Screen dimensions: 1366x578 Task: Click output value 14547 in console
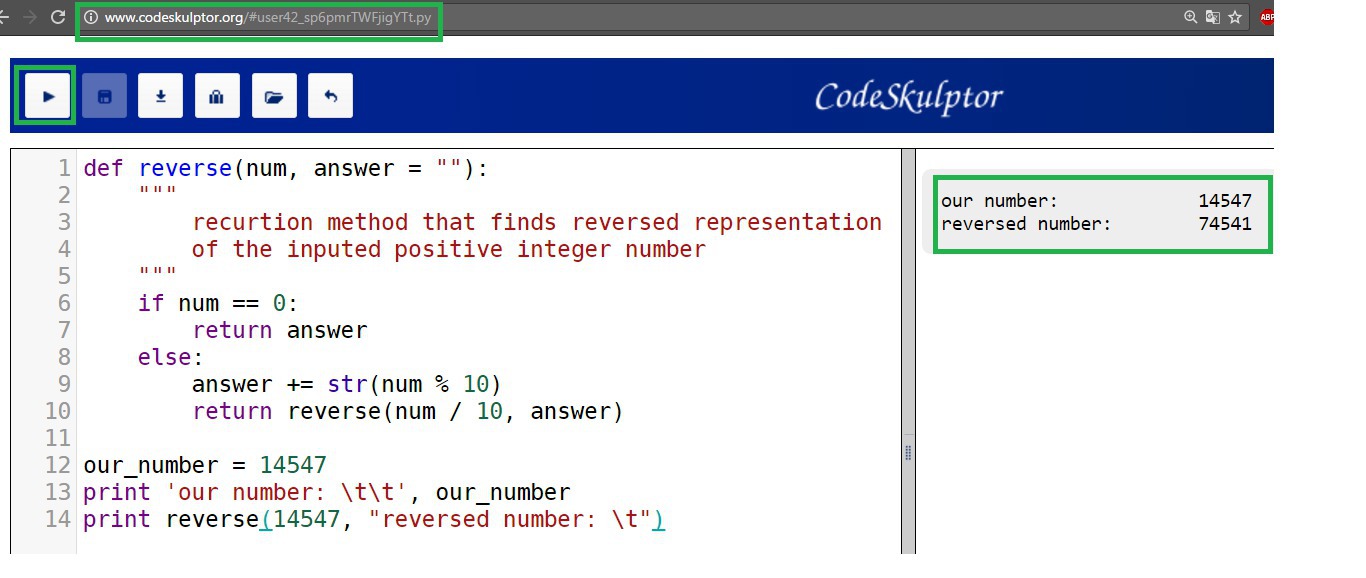[x=1225, y=201]
